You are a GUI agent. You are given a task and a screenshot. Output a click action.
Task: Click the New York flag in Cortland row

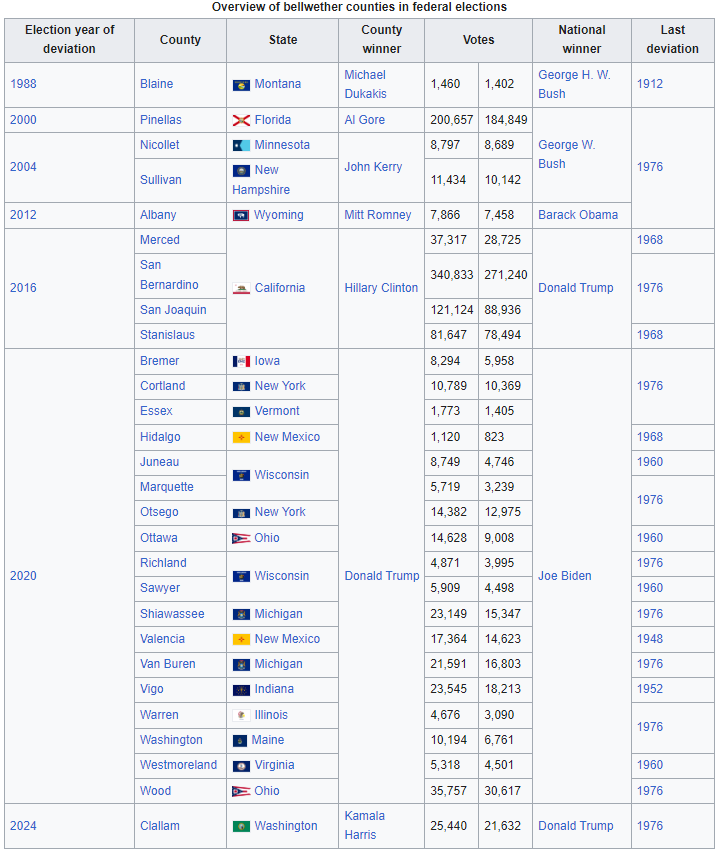click(x=241, y=386)
